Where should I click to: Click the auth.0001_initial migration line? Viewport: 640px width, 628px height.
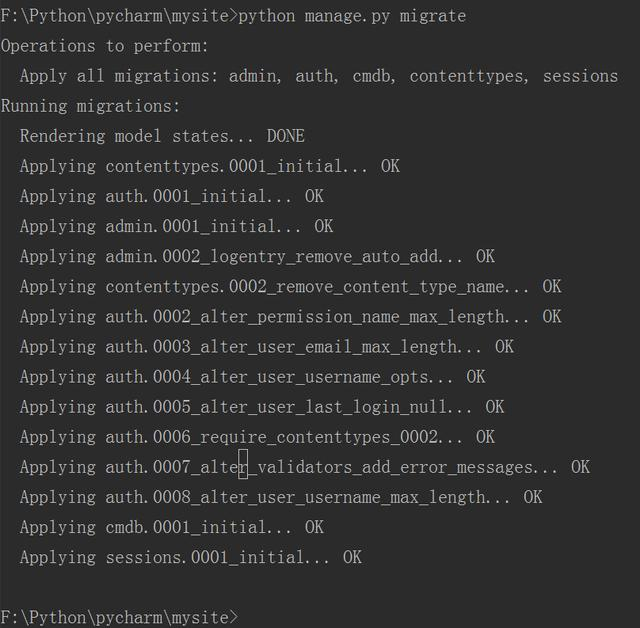pos(171,197)
